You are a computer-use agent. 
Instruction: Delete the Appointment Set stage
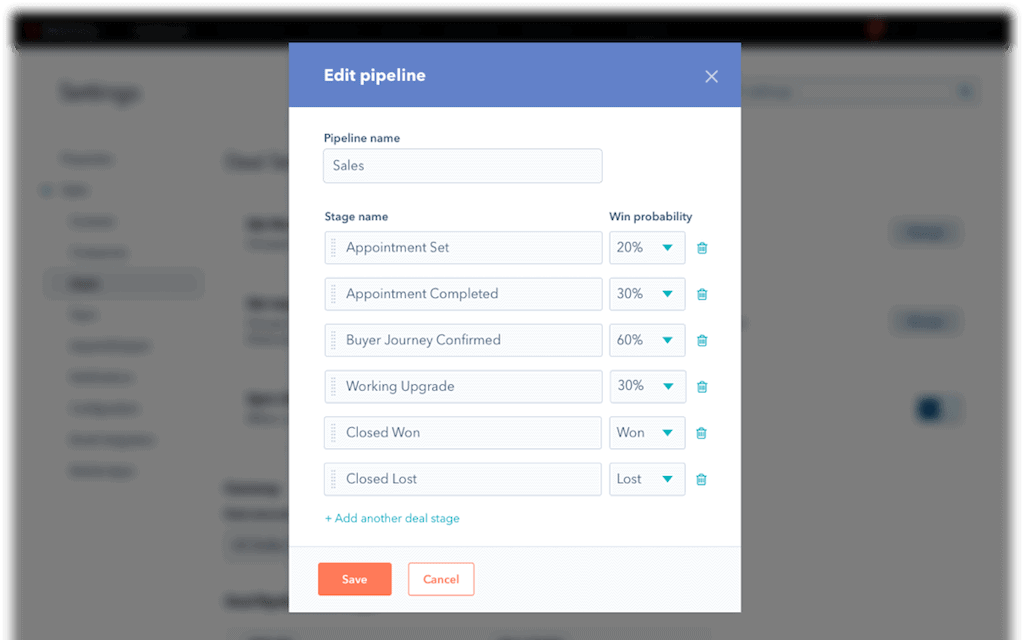pyautogui.click(x=702, y=248)
